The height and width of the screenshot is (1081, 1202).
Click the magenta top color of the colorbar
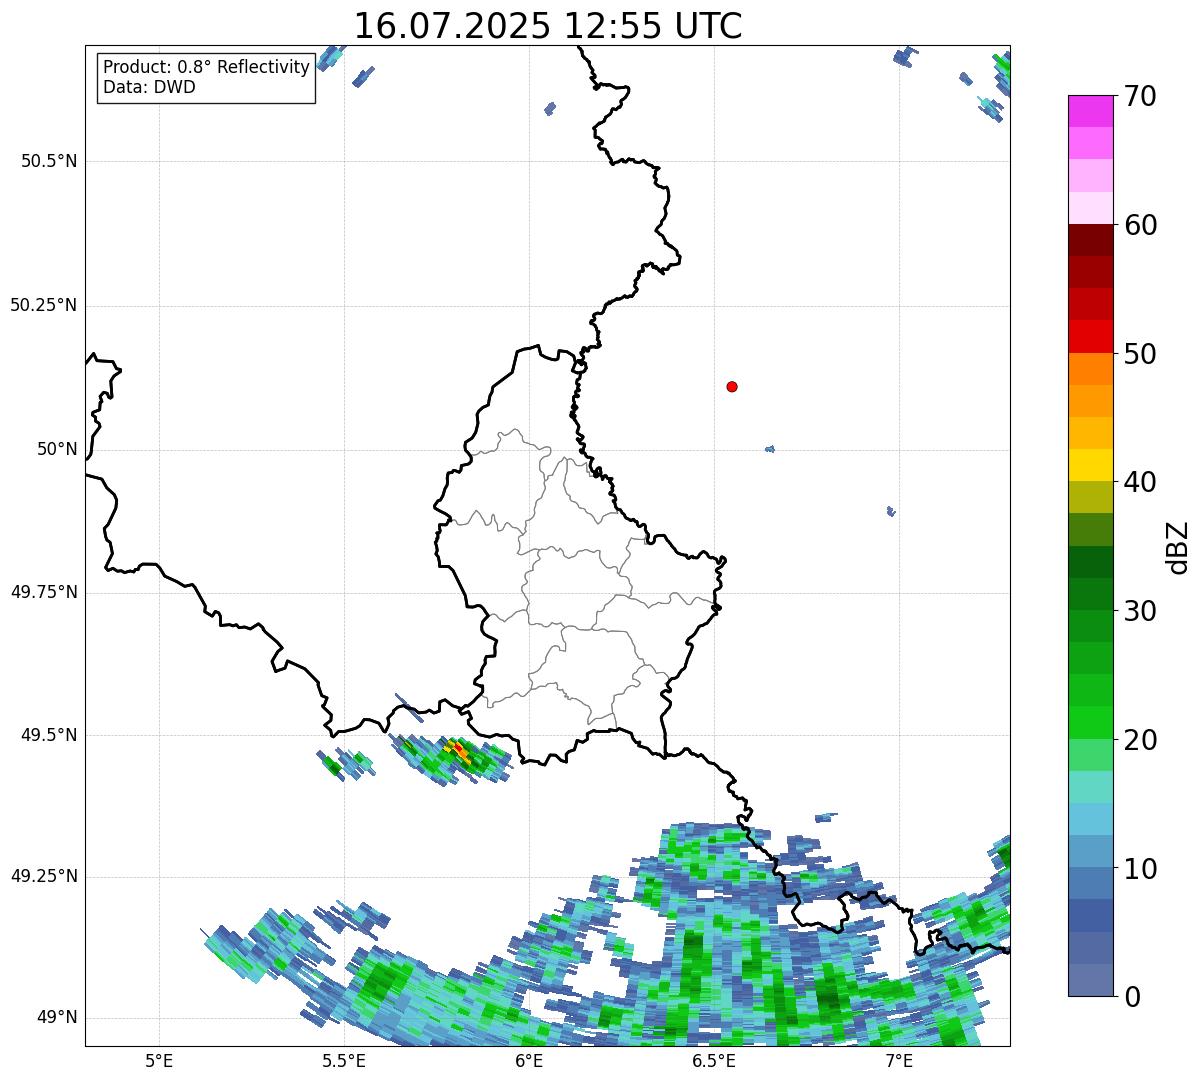(1090, 111)
